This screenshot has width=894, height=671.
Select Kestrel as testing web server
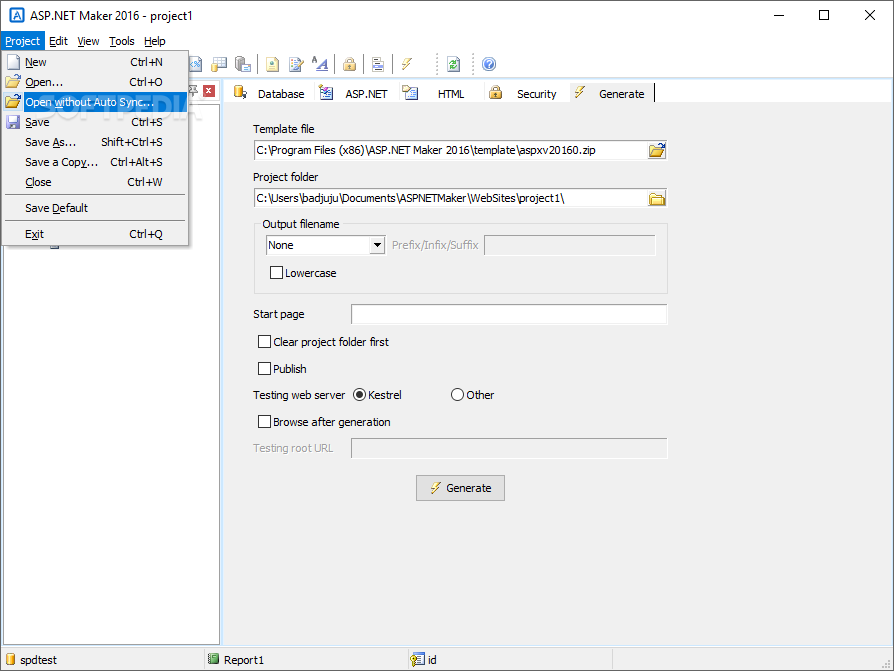tap(359, 395)
